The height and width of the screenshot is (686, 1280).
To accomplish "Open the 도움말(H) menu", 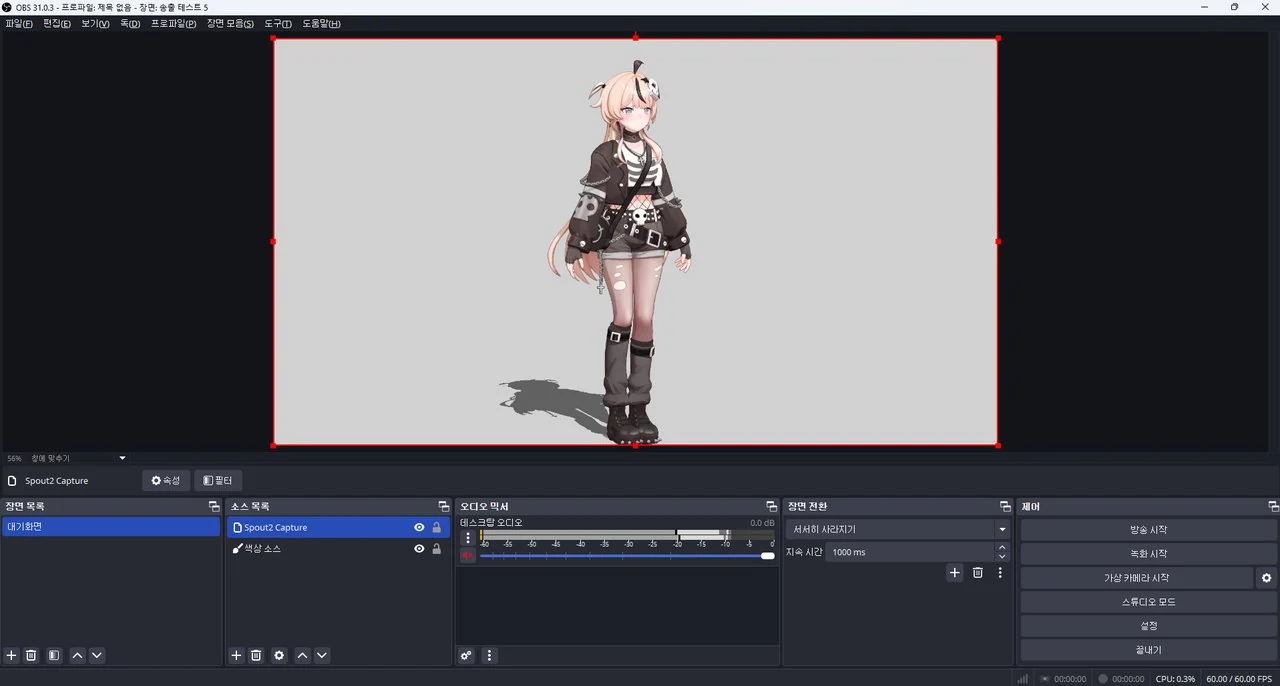I will pos(321,23).
